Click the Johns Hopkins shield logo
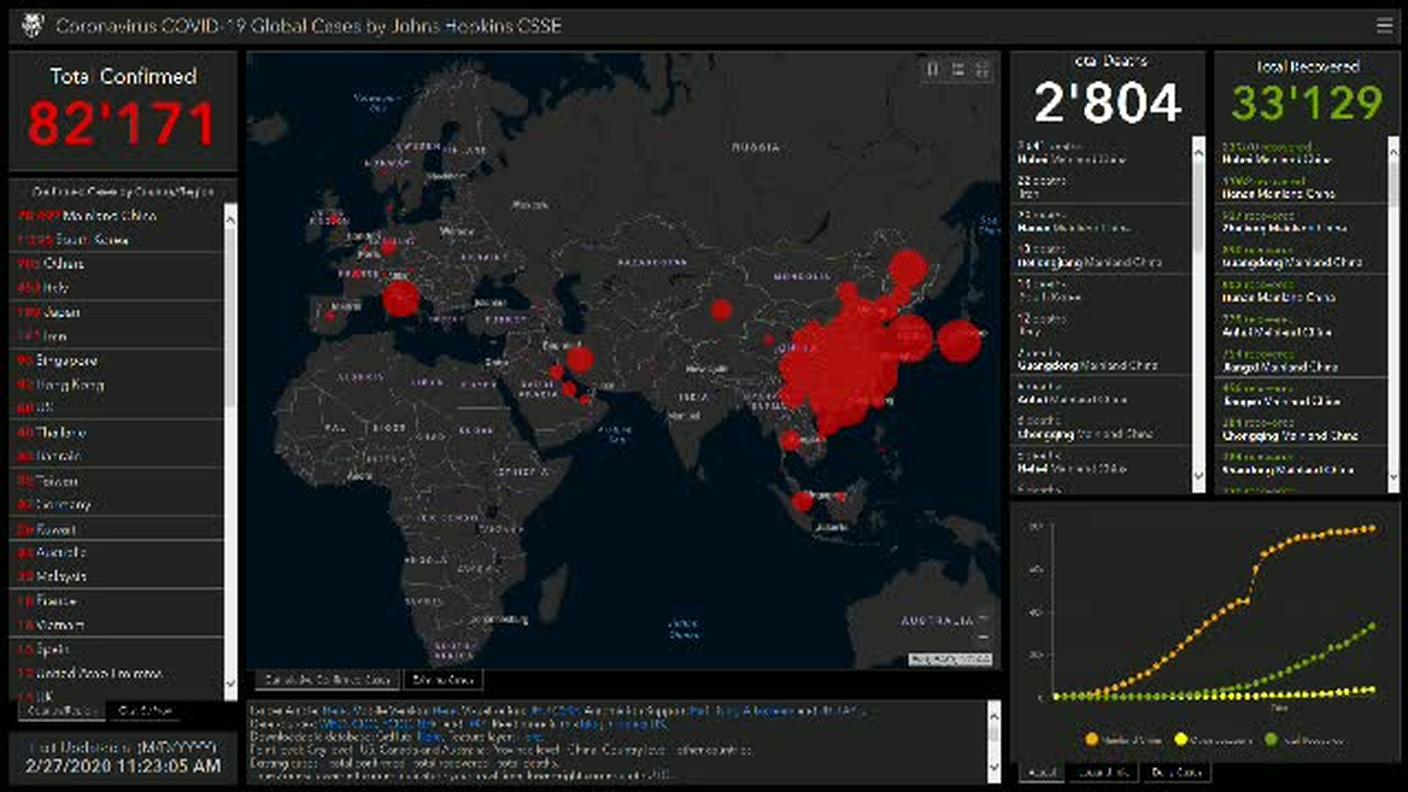 coord(32,25)
